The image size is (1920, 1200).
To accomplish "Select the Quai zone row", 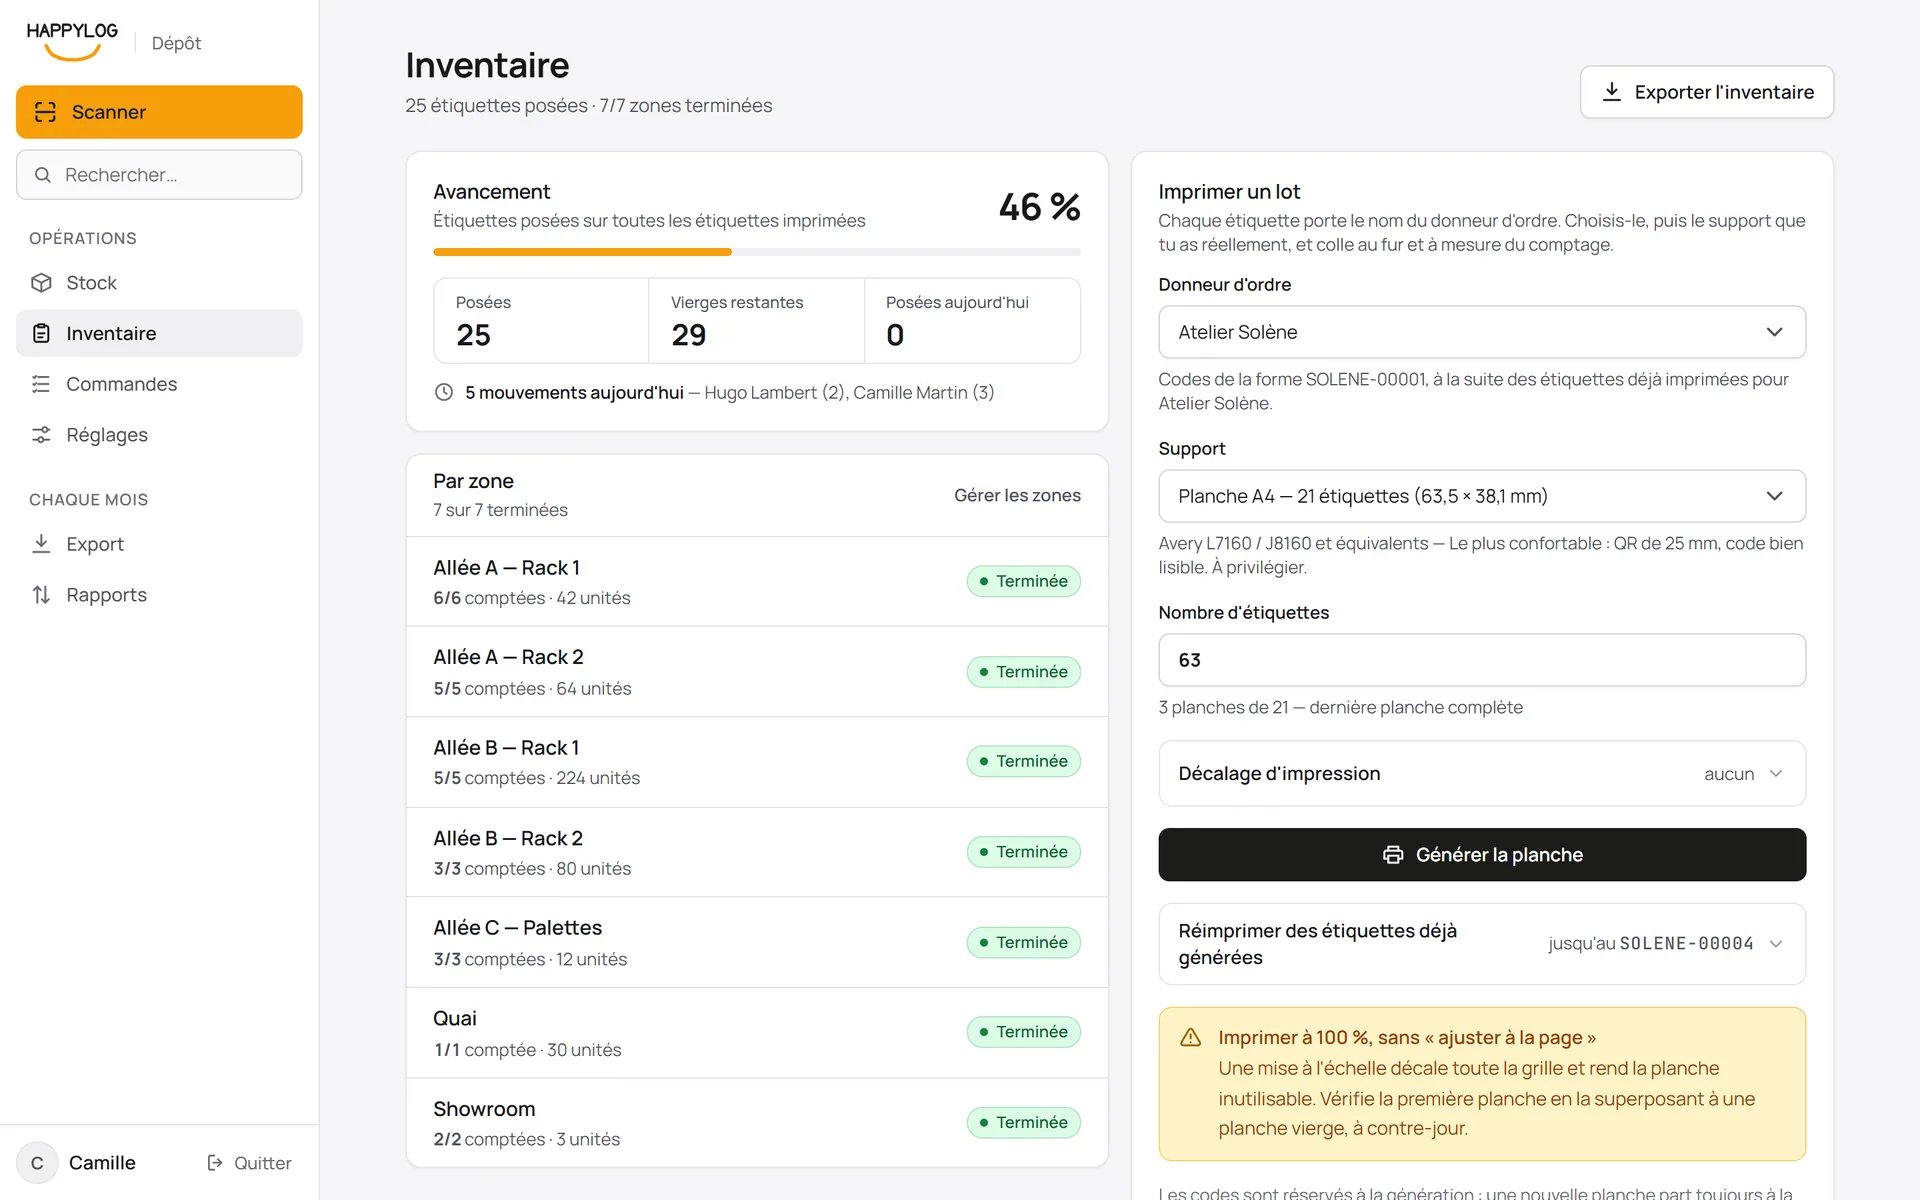I will (757, 1033).
